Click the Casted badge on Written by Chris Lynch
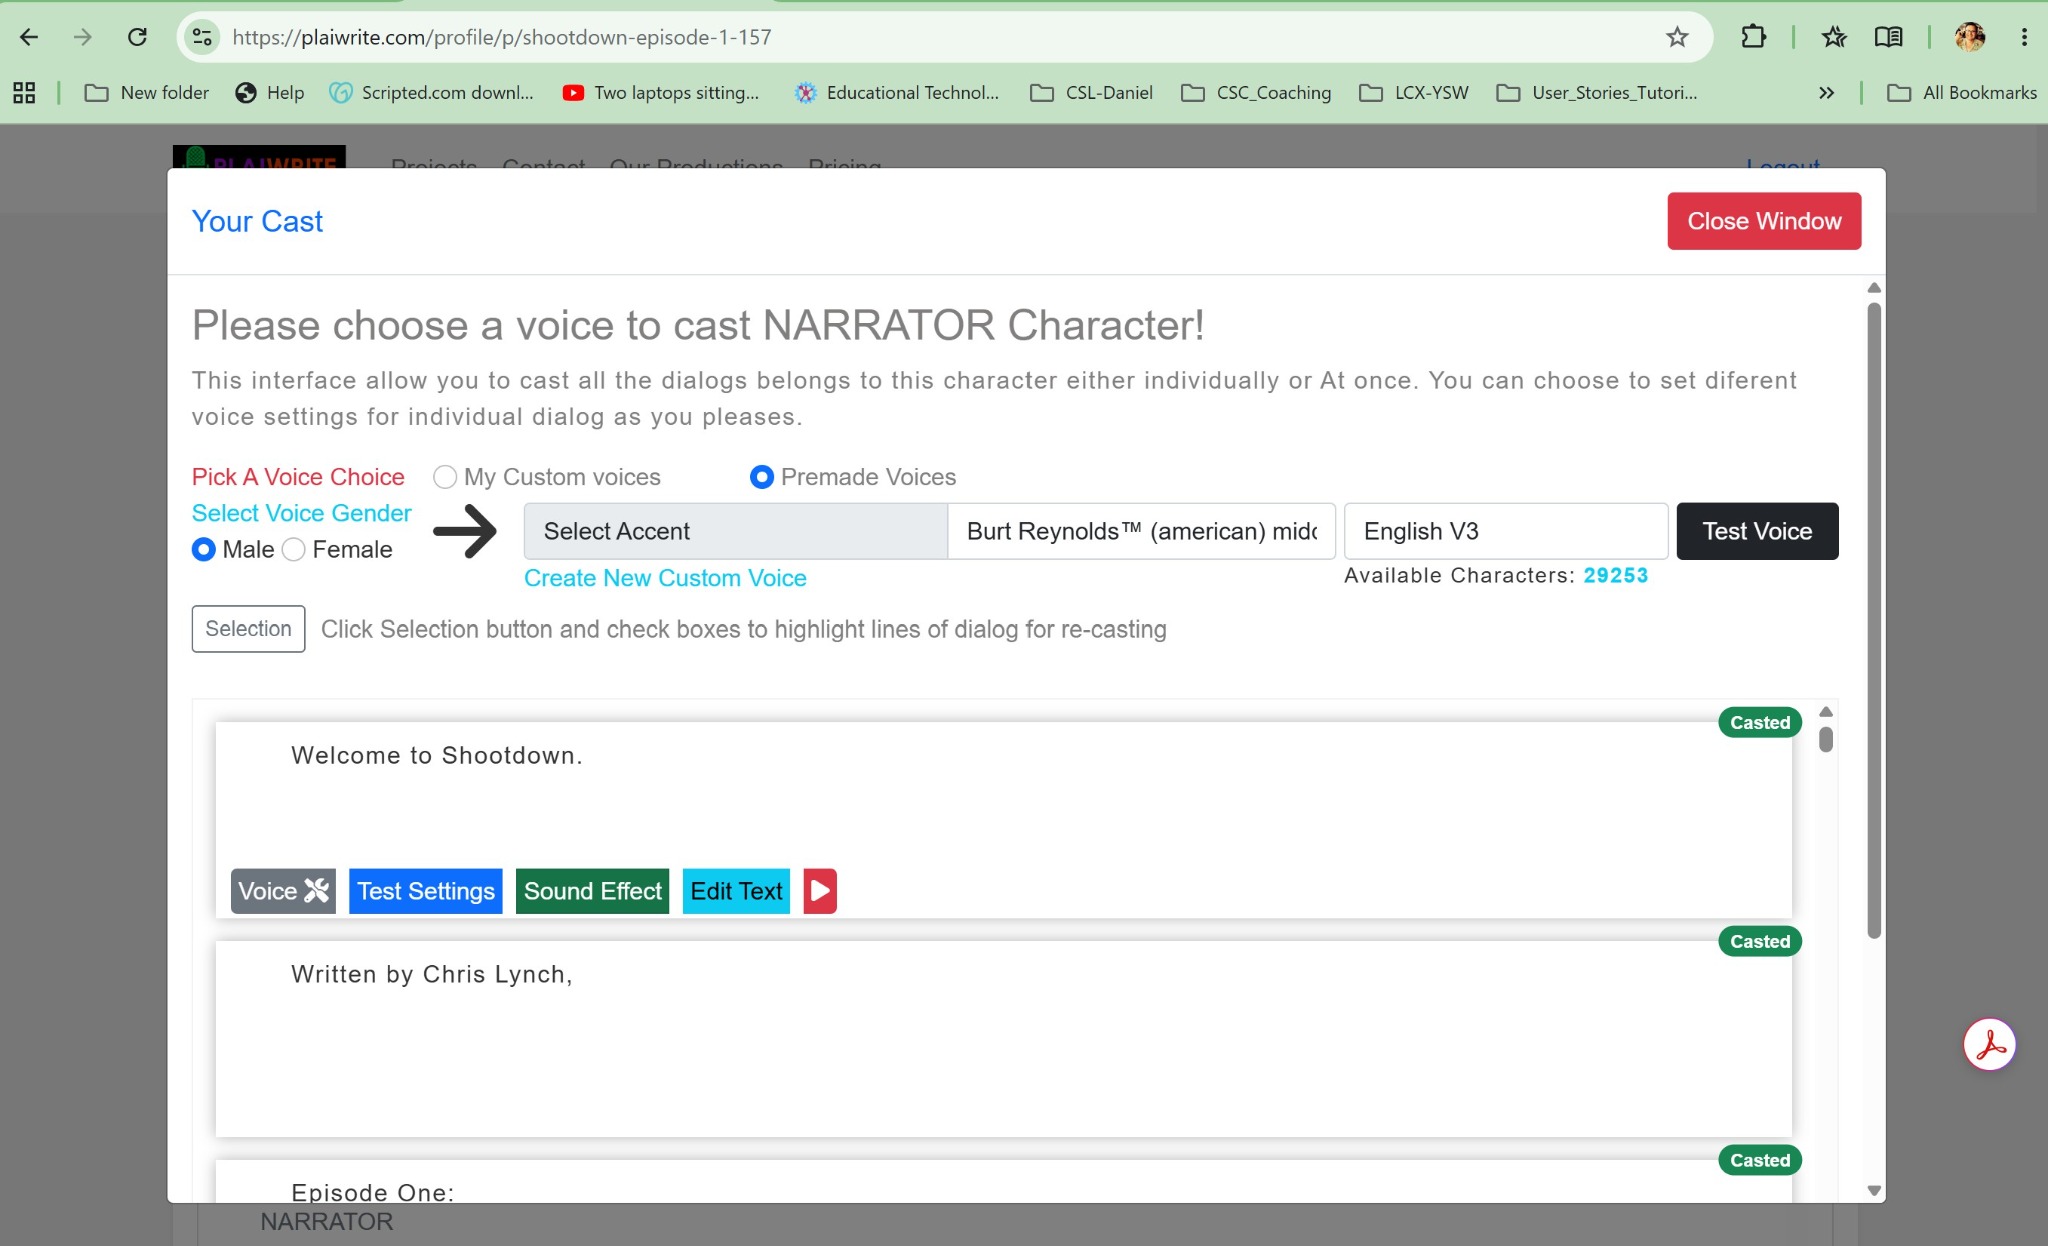Image resolution: width=2048 pixels, height=1246 pixels. pos(1760,942)
